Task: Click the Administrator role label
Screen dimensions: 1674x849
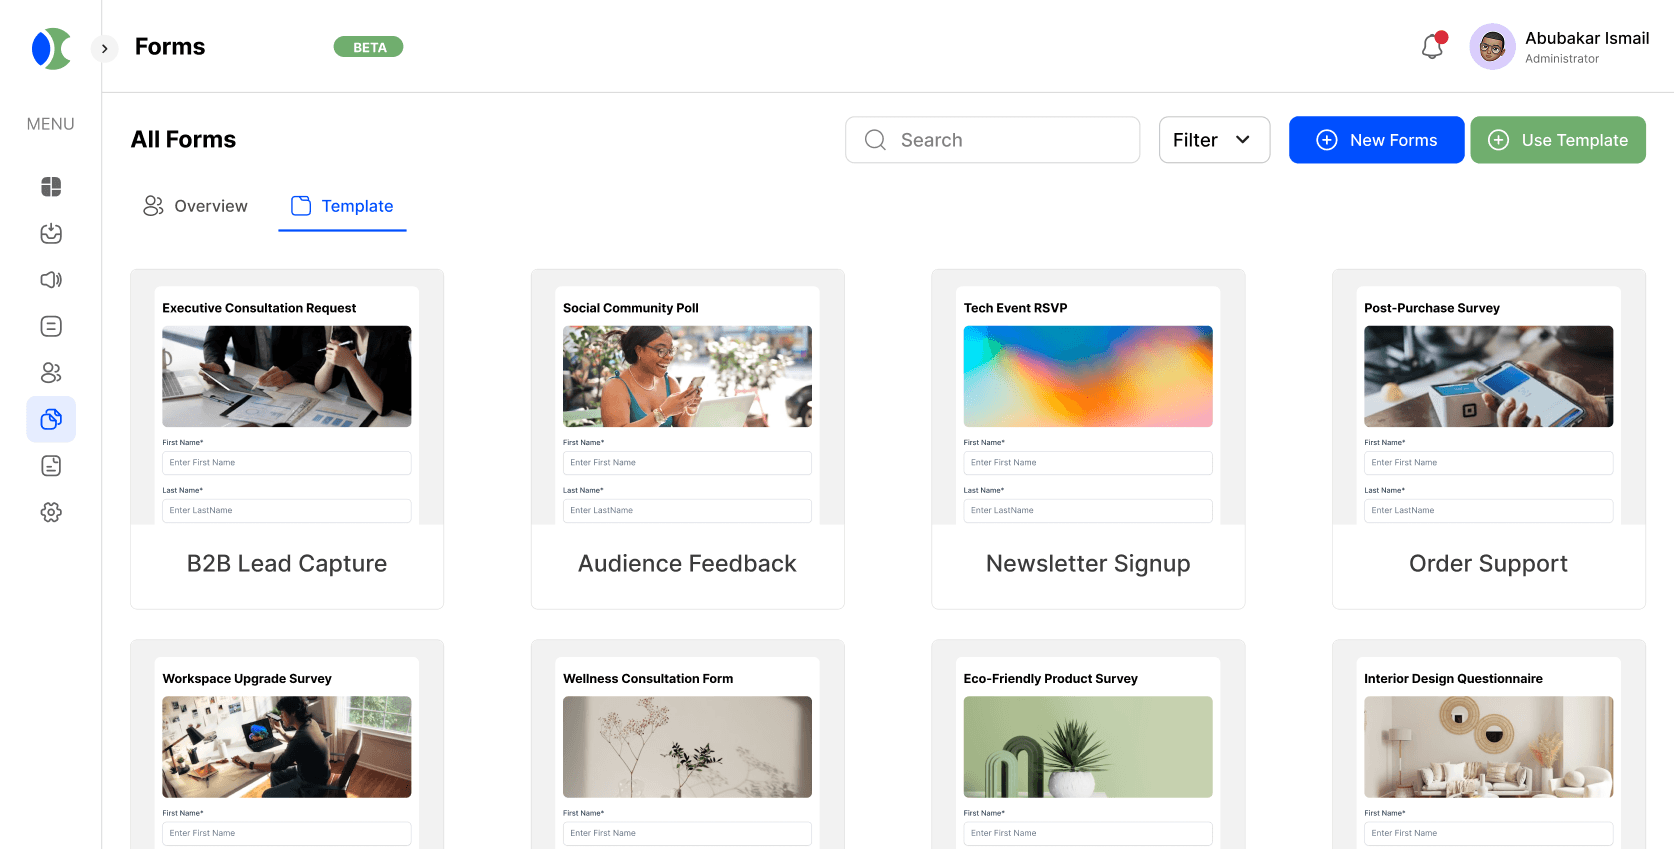Action: [1562, 59]
